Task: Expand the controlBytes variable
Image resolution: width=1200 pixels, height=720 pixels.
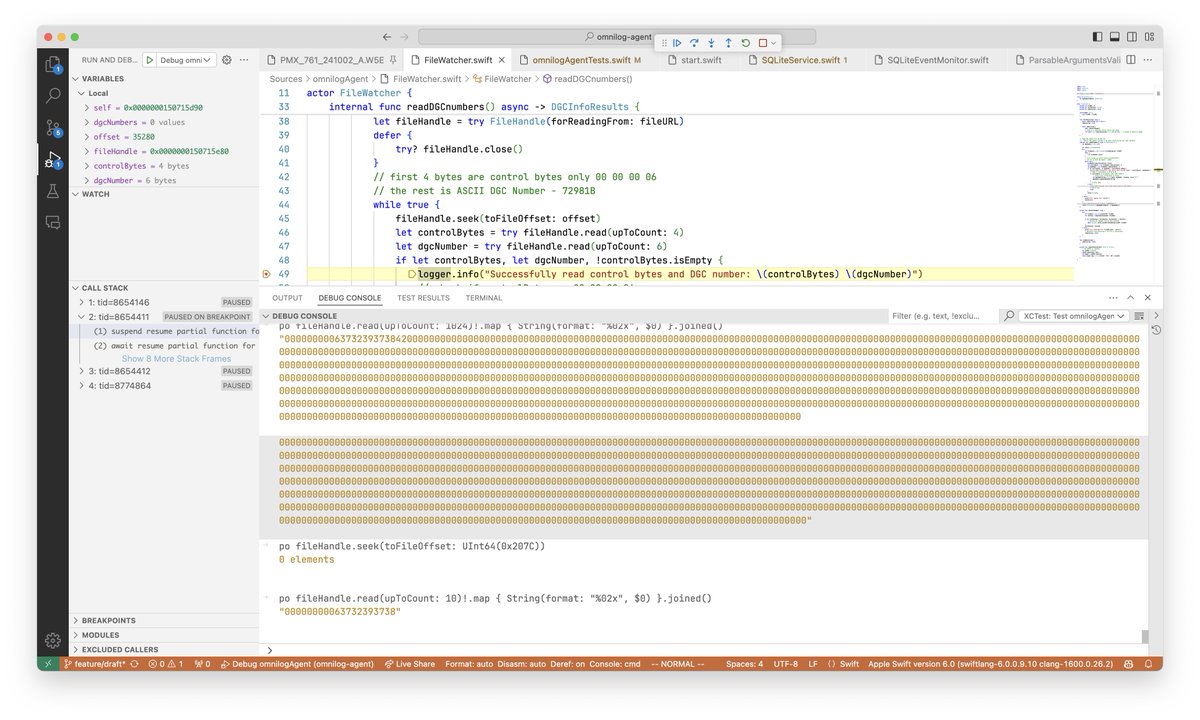Action: click(x=87, y=166)
